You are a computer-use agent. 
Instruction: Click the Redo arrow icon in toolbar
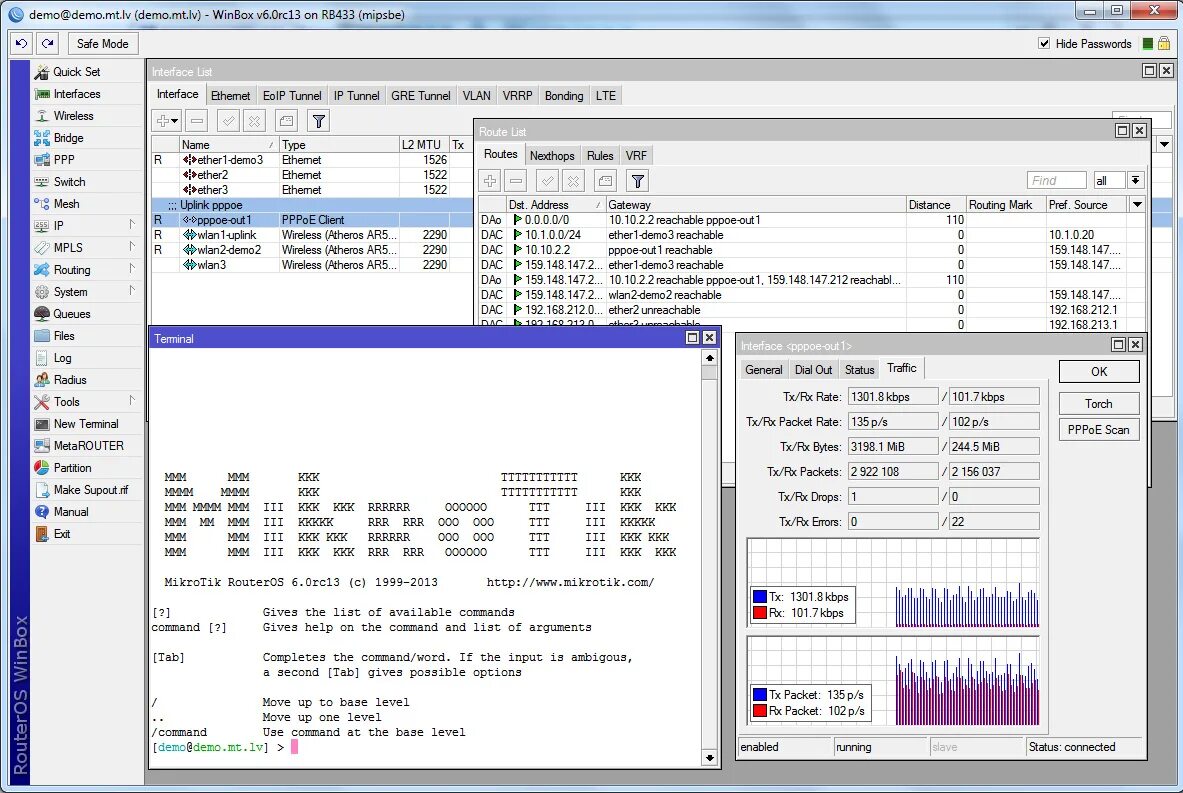tap(48, 44)
